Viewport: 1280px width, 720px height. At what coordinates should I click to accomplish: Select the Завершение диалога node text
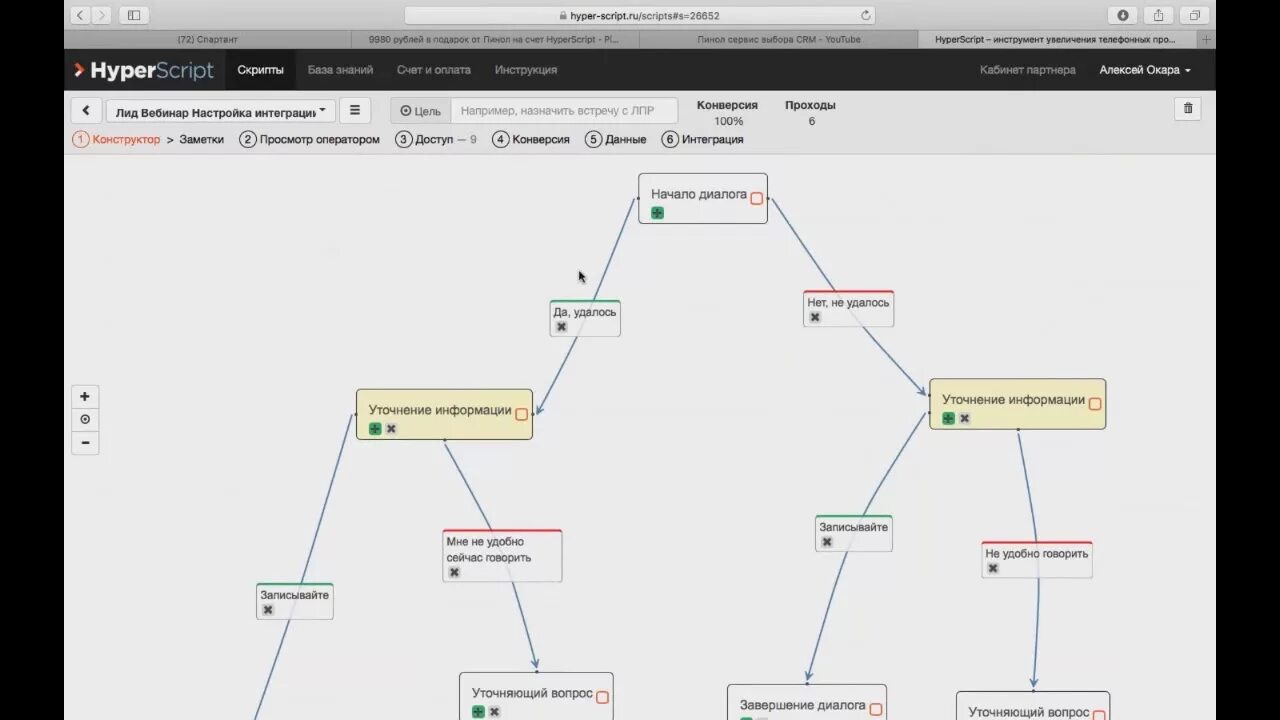[802, 705]
